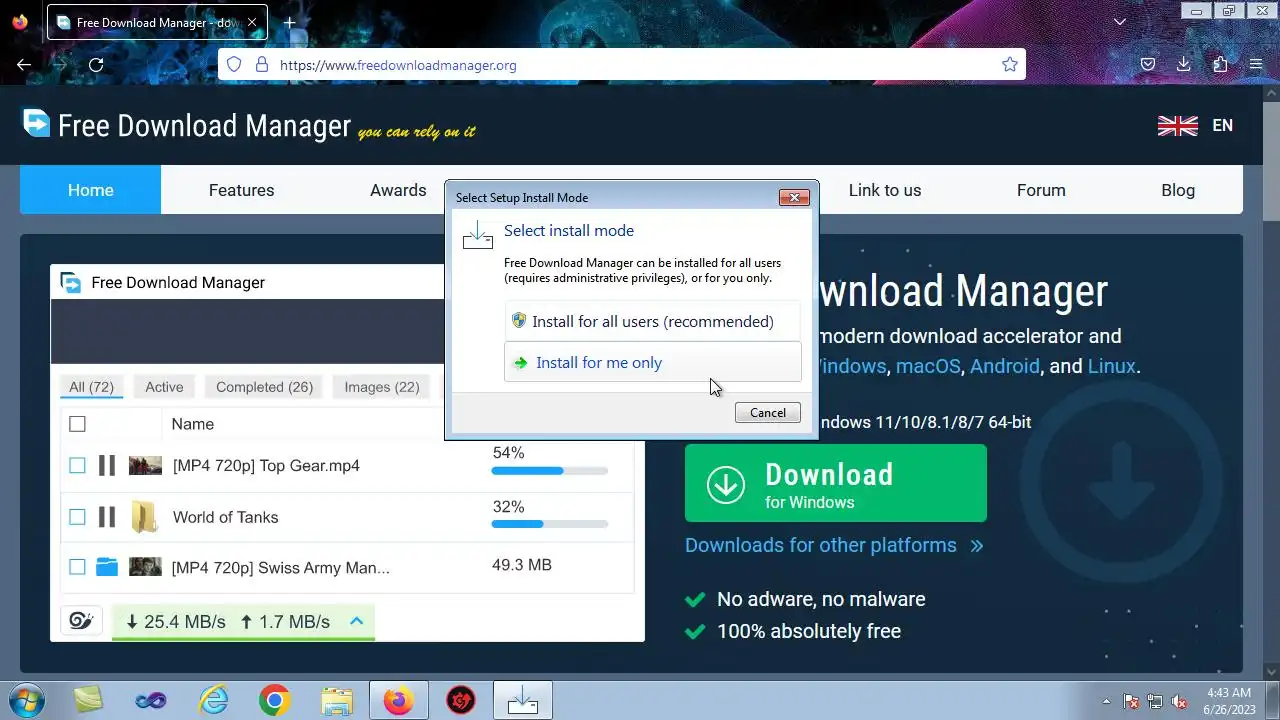Check the Swiss Army Man row checkbox
1280x720 pixels.
coord(77,567)
